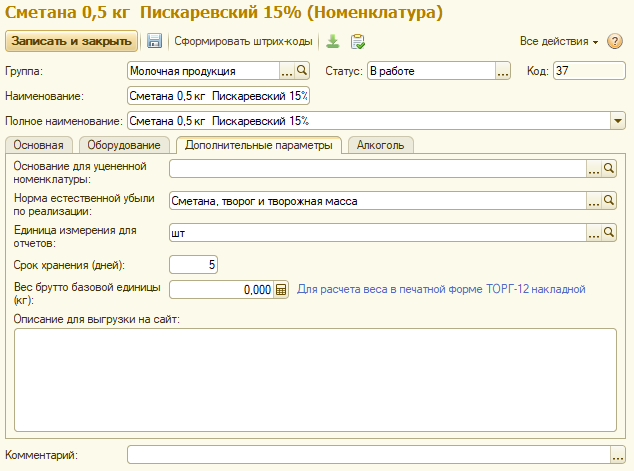The height and width of the screenshot is (471, 634).
Task: Click ellipsis button in Комментарий field
Action: 617,455
